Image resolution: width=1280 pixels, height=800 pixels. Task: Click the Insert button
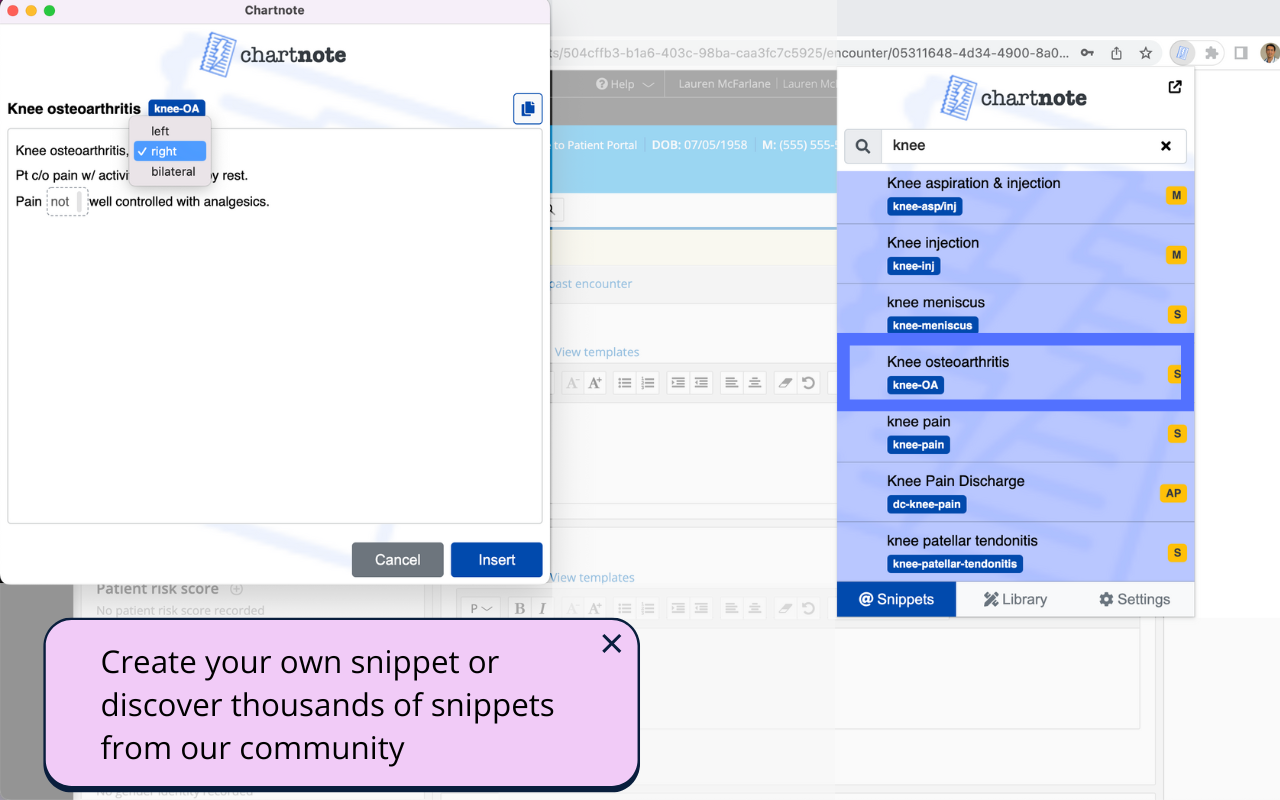tap(497, 560)
